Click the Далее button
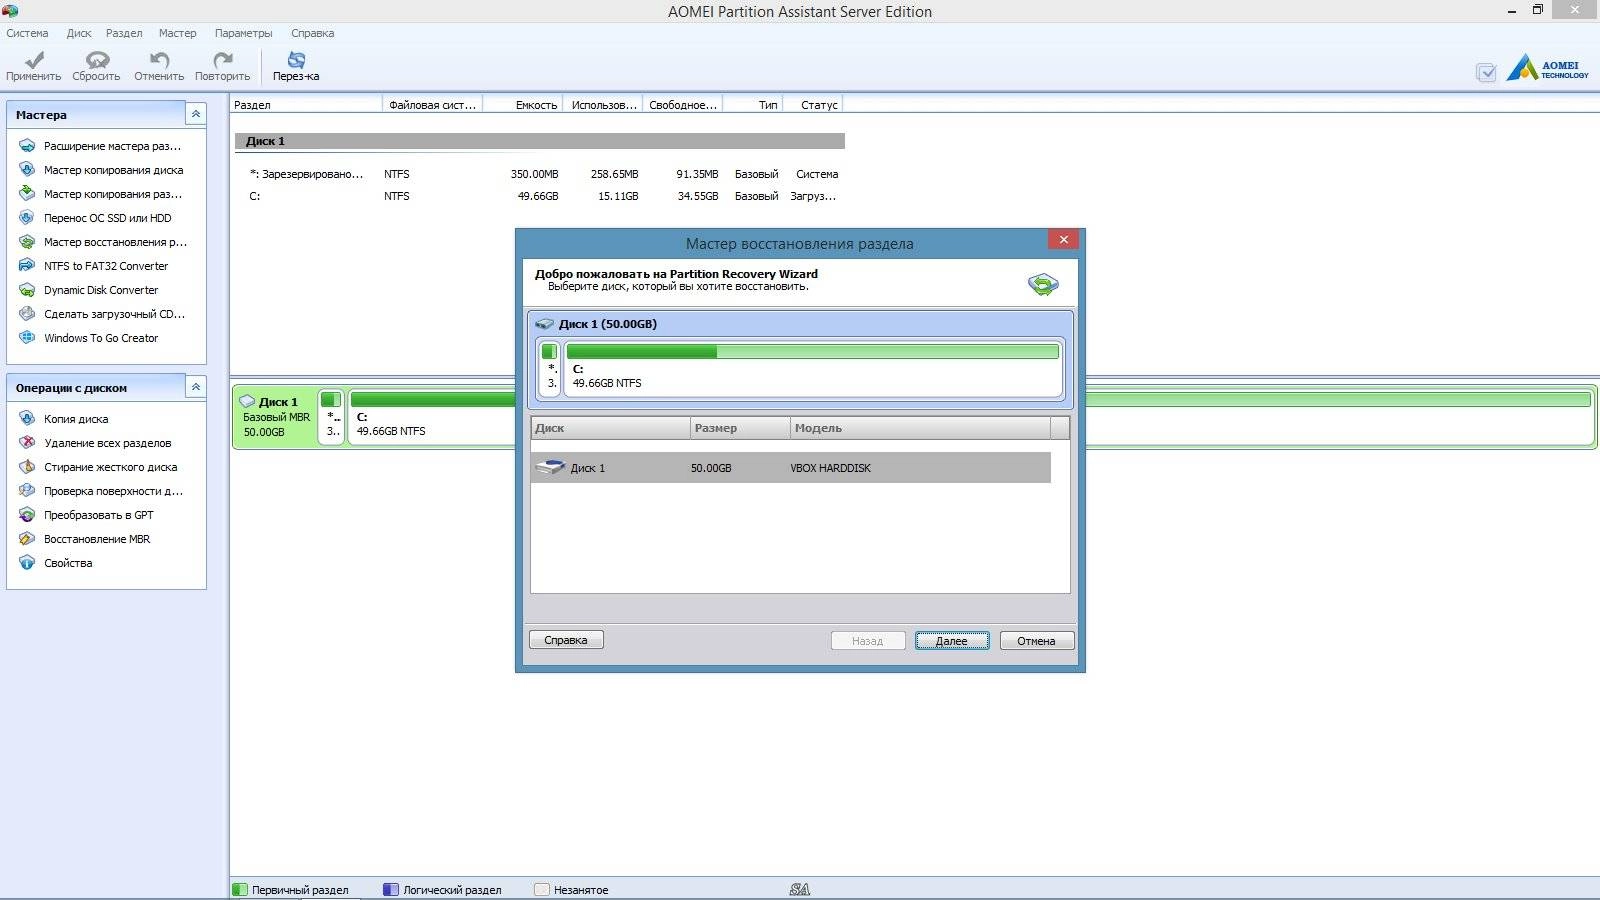The width and height of the screenshot is (1600, 900). (952, 641)
